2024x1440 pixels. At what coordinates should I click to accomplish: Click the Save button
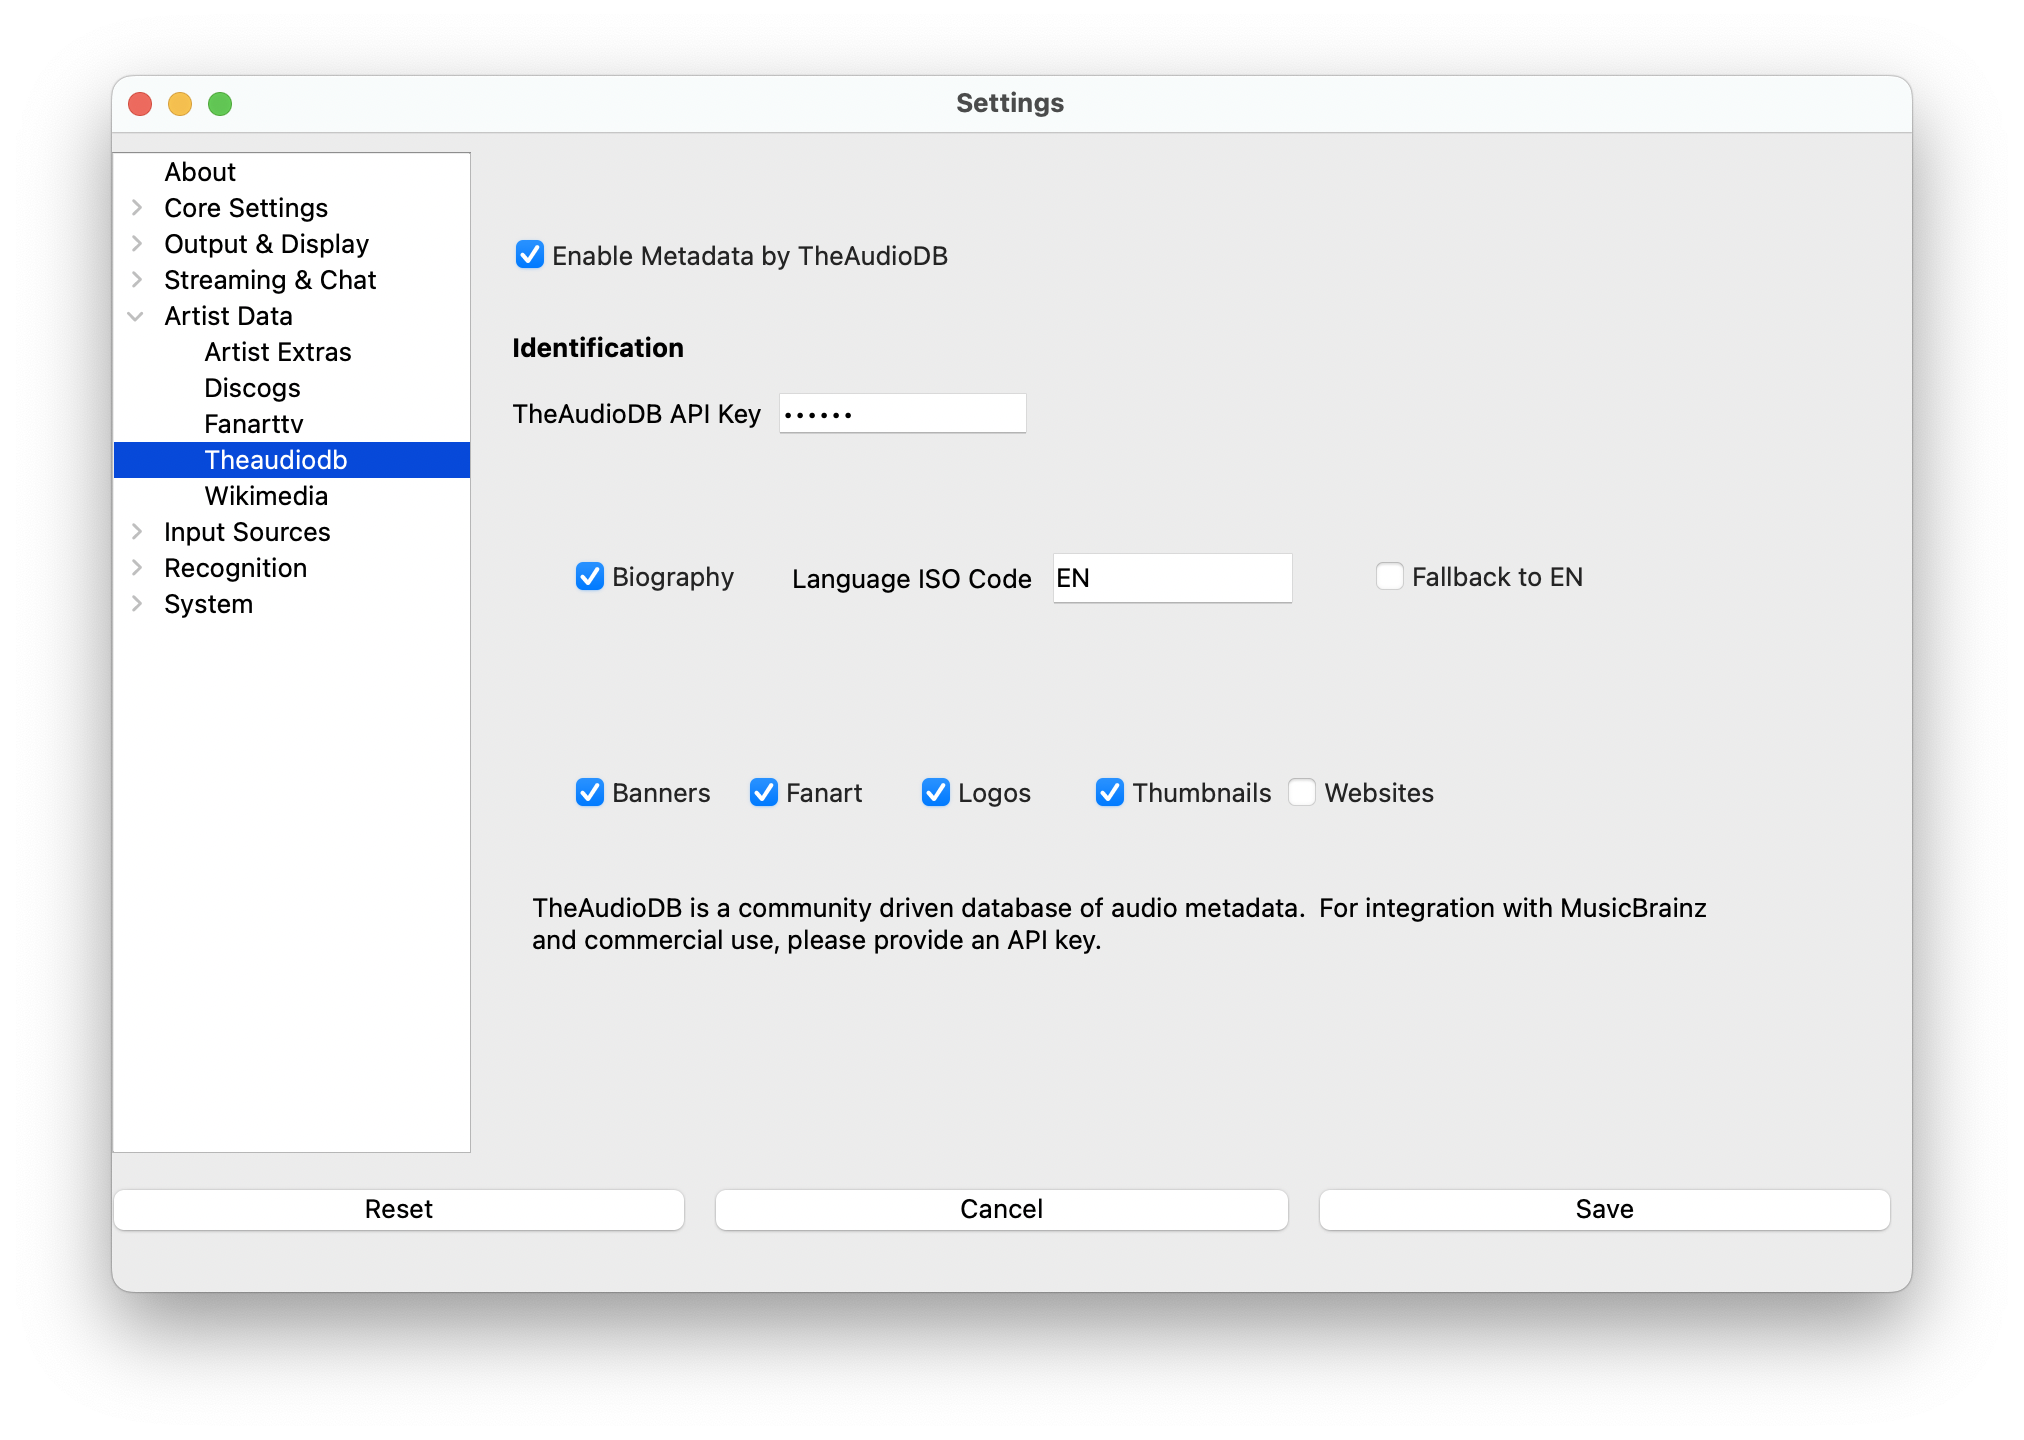1604,1209
